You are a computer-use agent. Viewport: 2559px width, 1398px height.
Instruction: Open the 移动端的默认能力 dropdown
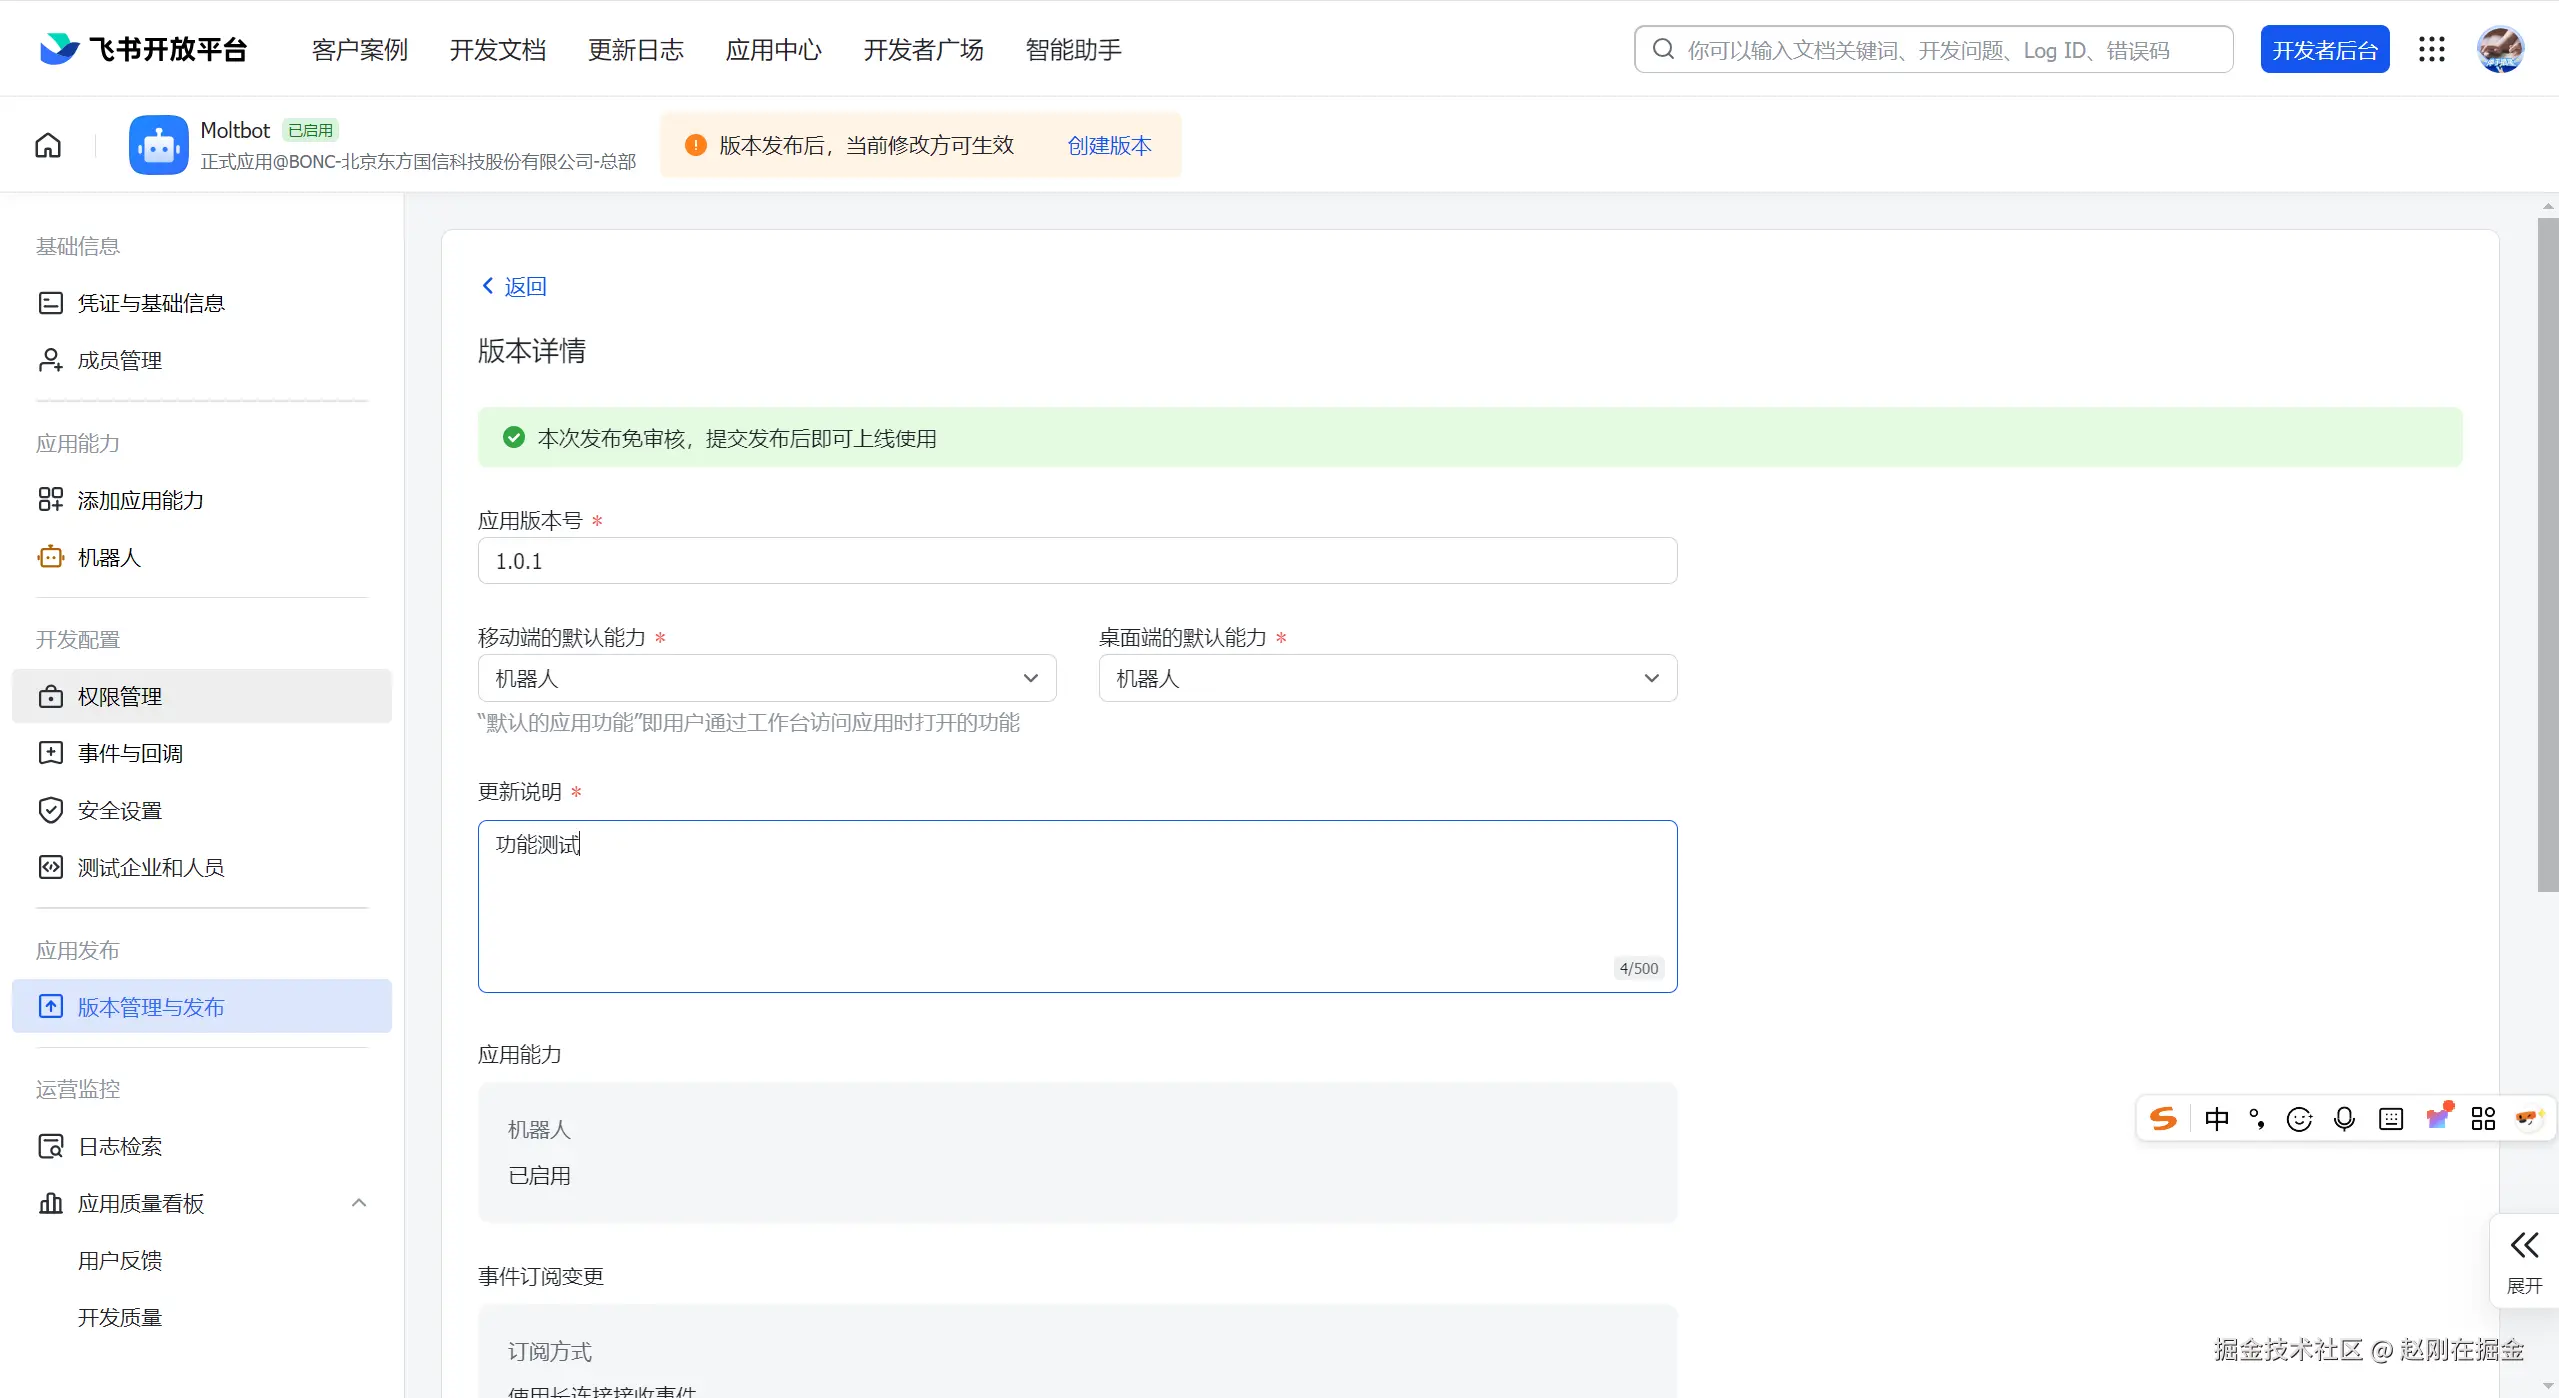[x=767, y=678]
